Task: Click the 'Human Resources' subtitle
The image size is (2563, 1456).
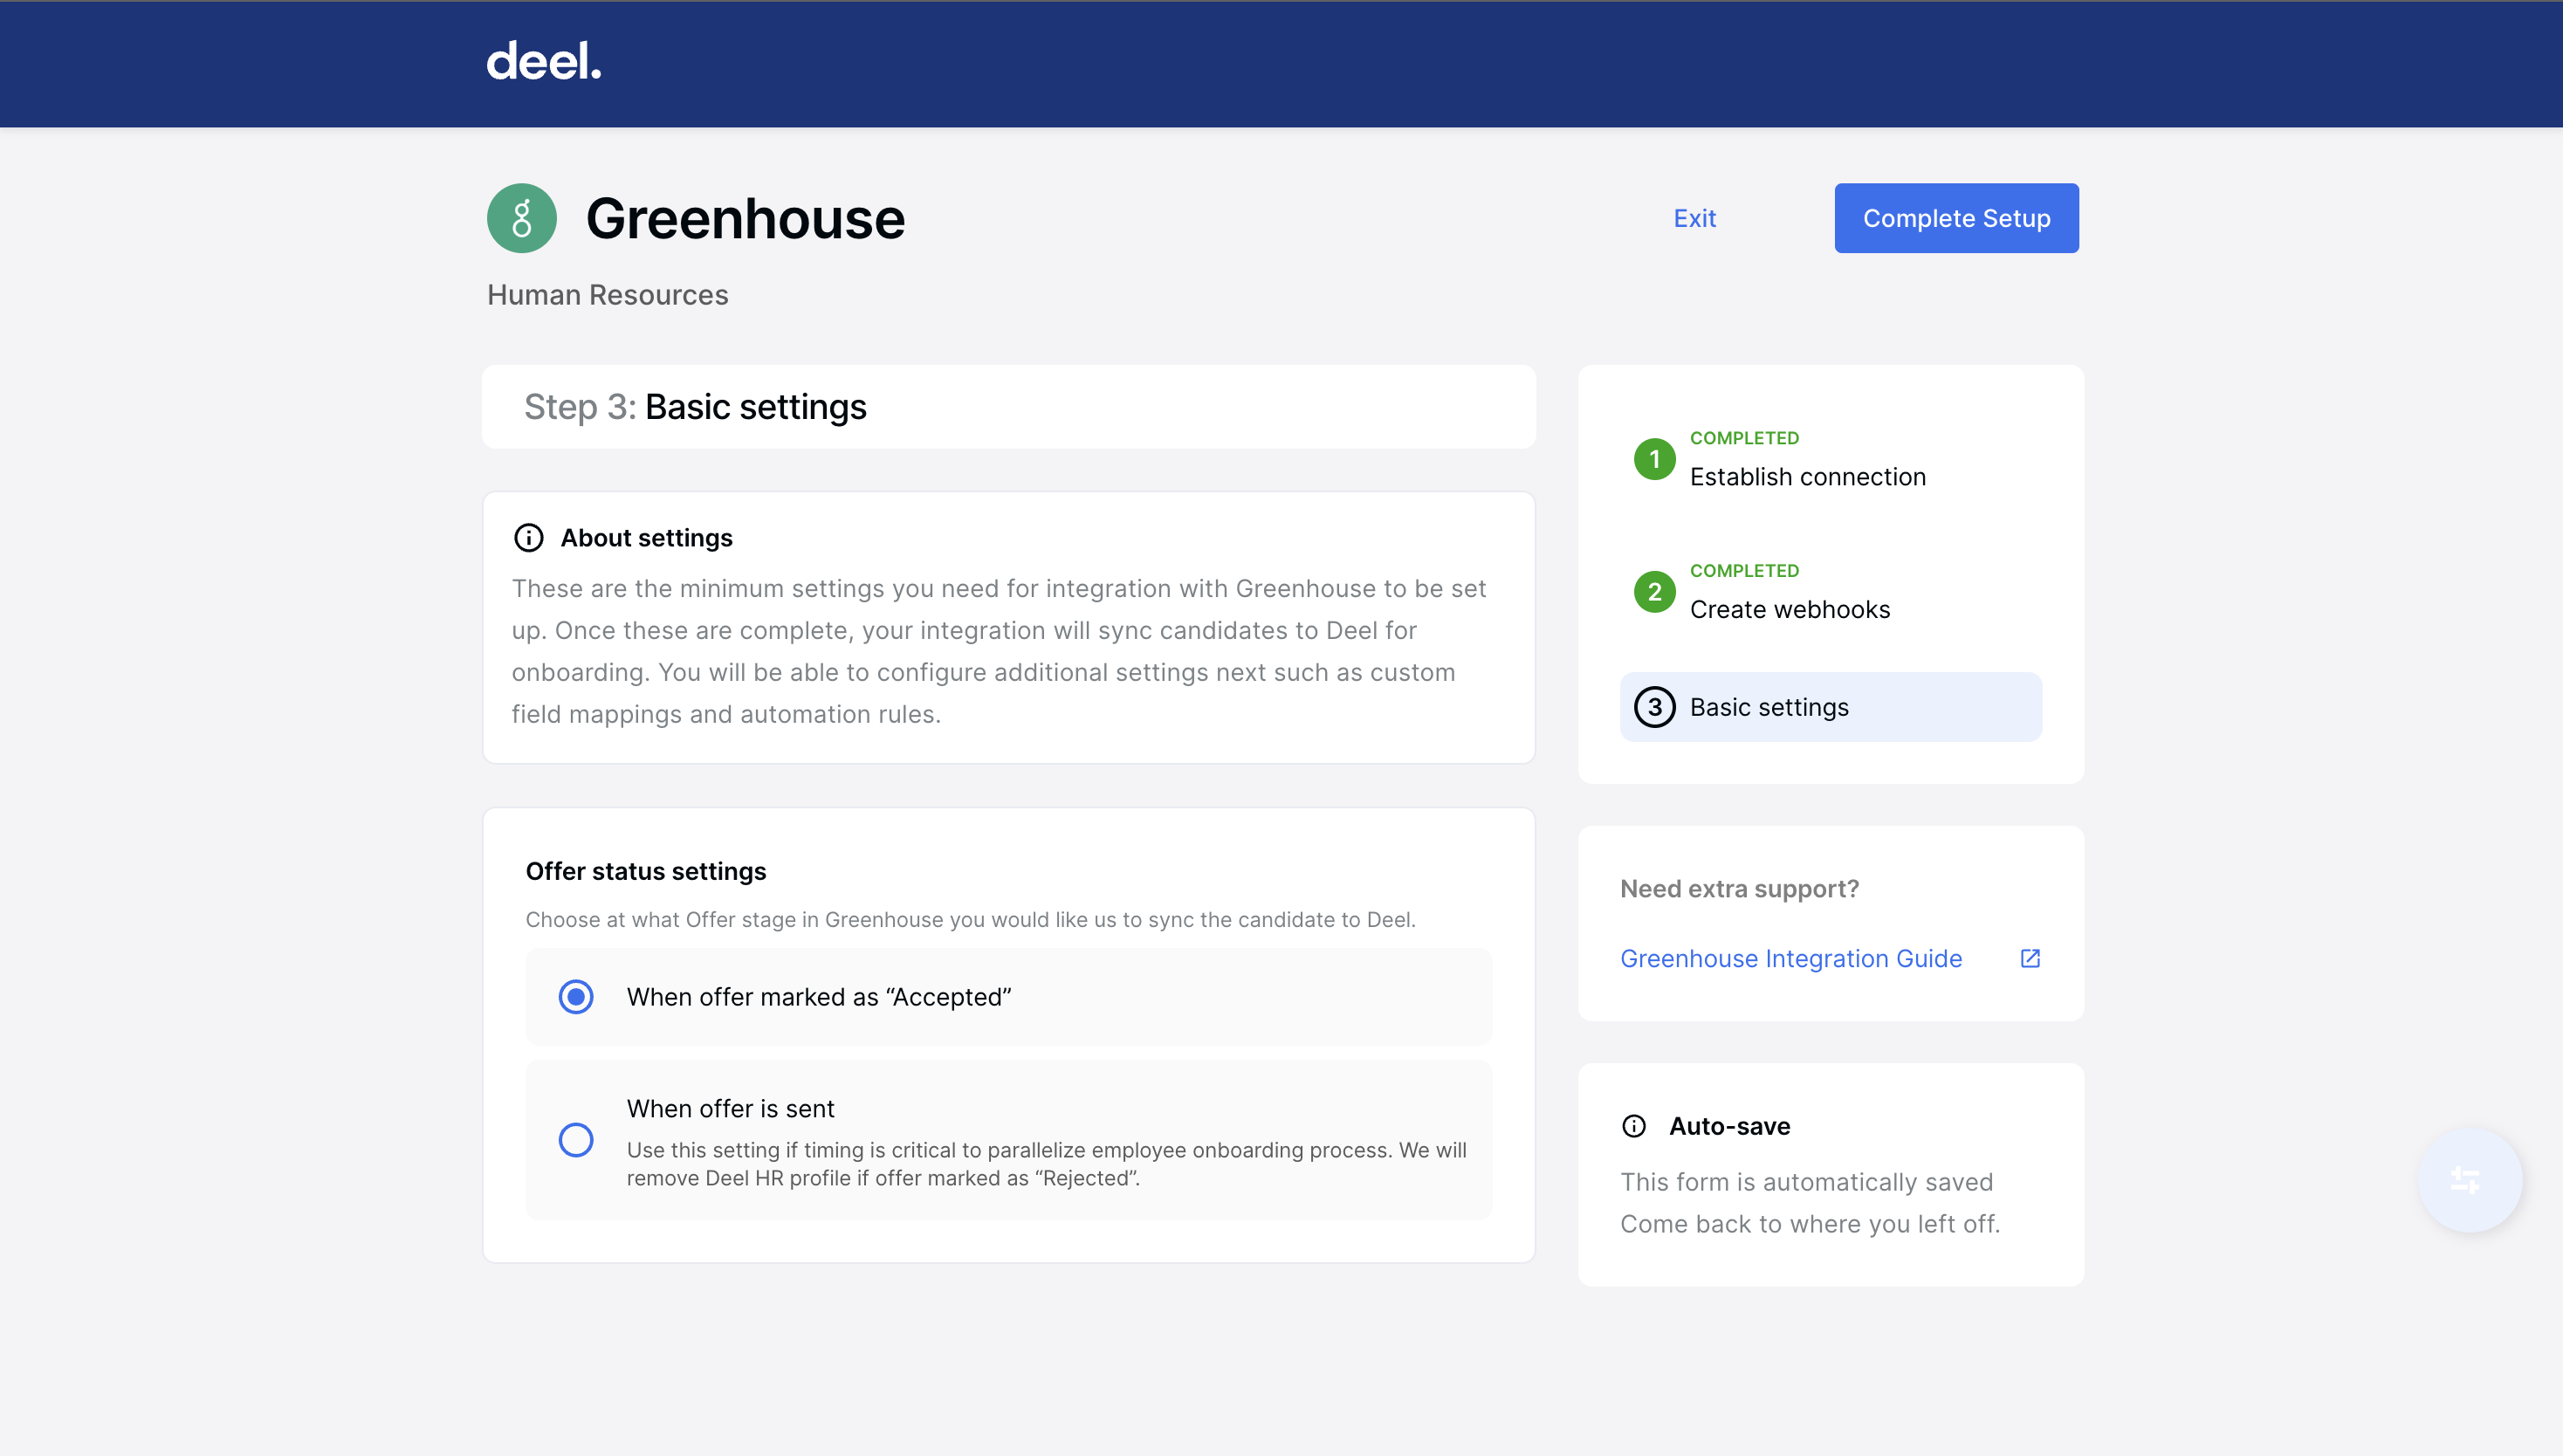Action: (608, 295)
